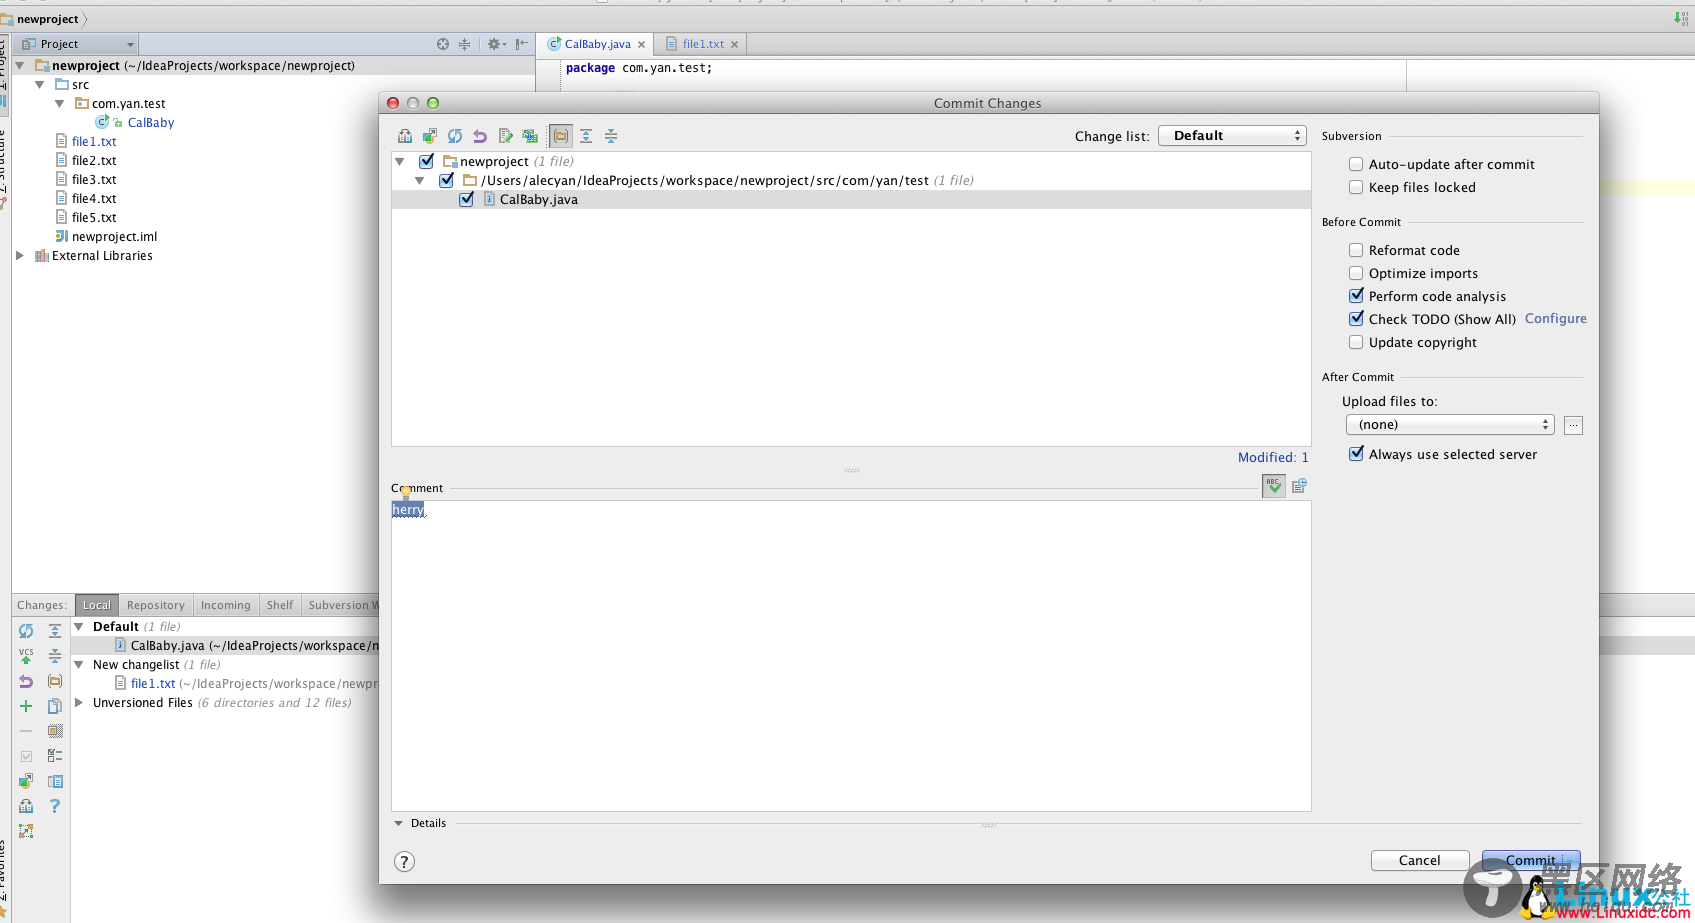The width and height of the screenshot is (1695, 923).
Task: Open Project panel settings gear
Action: pyautogui.click(x=496, y=44)
